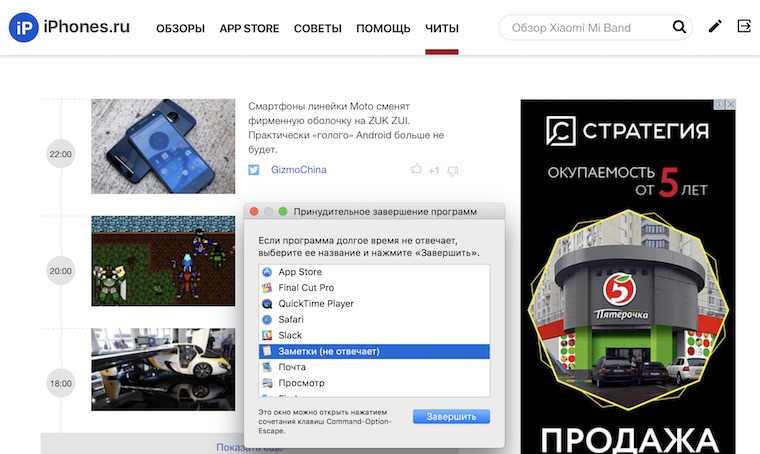Click the QuickTime Player app icon

pos(267,304)
